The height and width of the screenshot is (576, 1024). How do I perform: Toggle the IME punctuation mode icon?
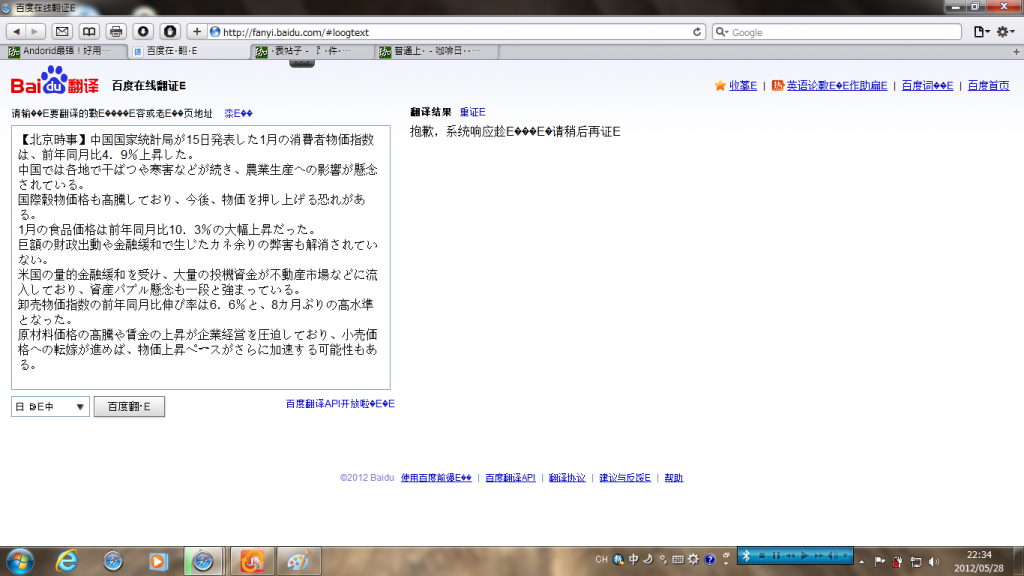pos(663,559)
